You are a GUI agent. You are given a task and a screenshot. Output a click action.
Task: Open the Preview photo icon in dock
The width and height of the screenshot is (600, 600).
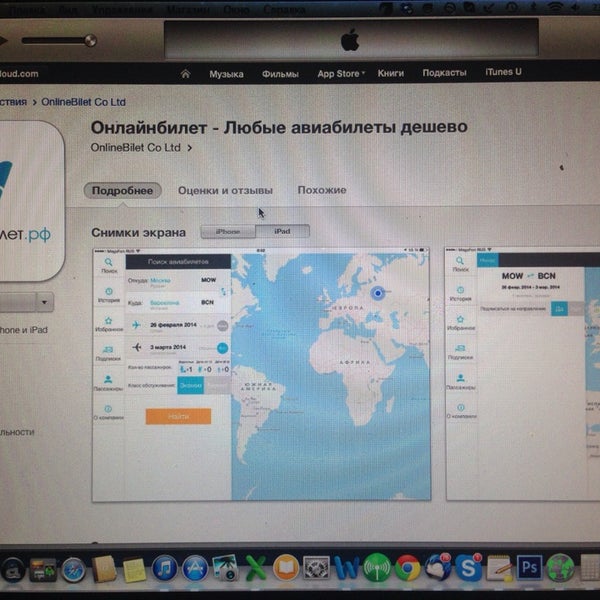[225, 568]
